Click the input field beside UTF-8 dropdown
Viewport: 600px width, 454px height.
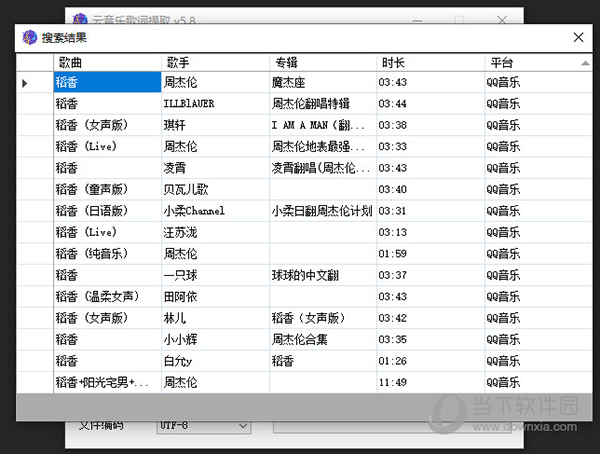tap(390, 426)
